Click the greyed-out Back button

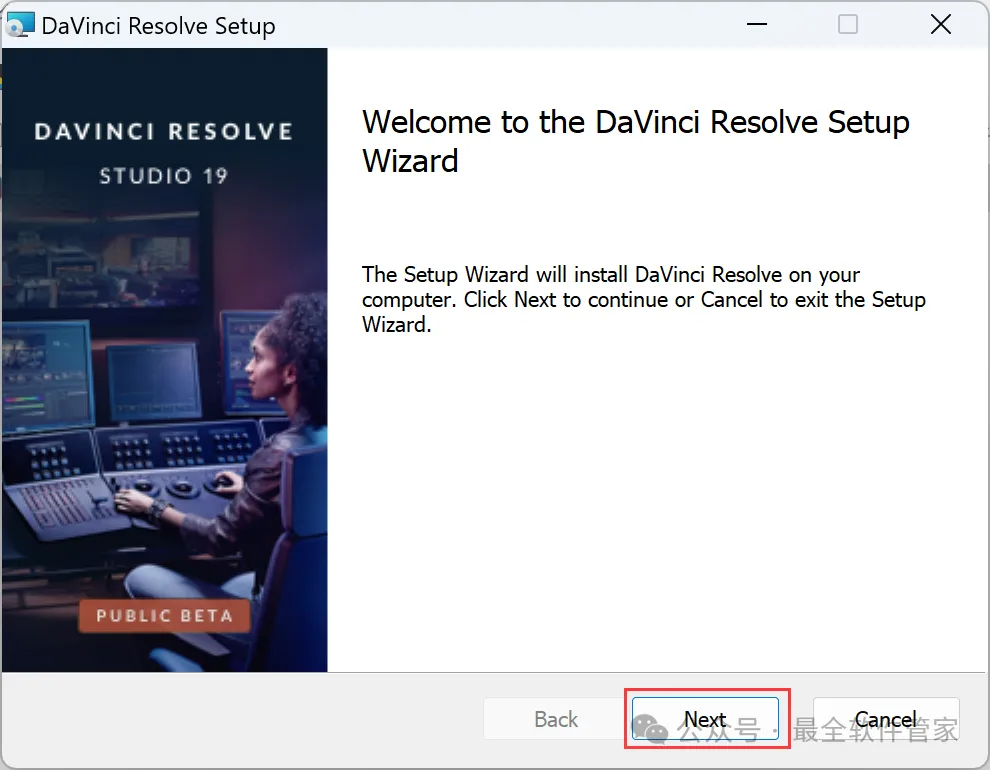(x=556, y=718)
